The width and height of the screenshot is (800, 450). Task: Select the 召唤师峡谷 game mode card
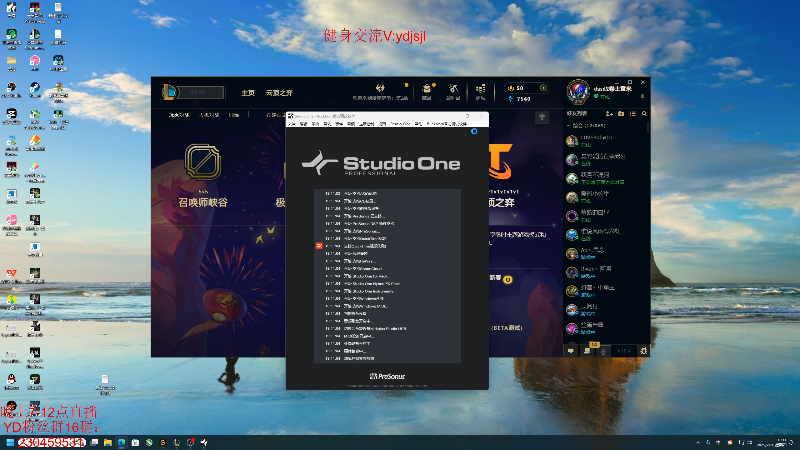203,176
